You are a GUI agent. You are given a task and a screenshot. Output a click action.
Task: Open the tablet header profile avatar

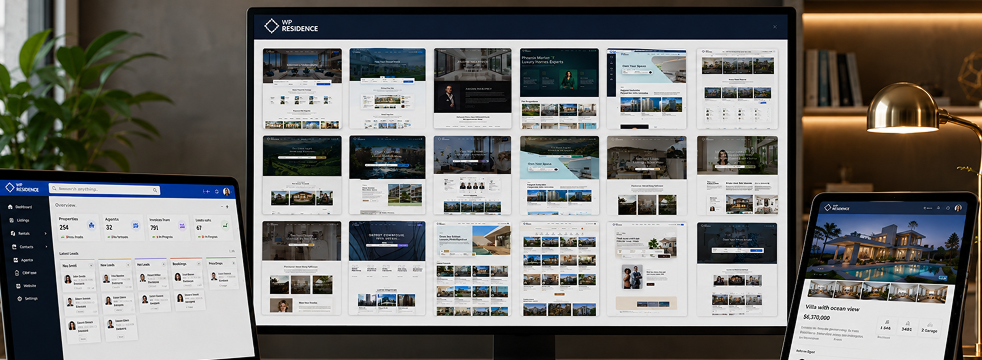[x=958, y=208]
